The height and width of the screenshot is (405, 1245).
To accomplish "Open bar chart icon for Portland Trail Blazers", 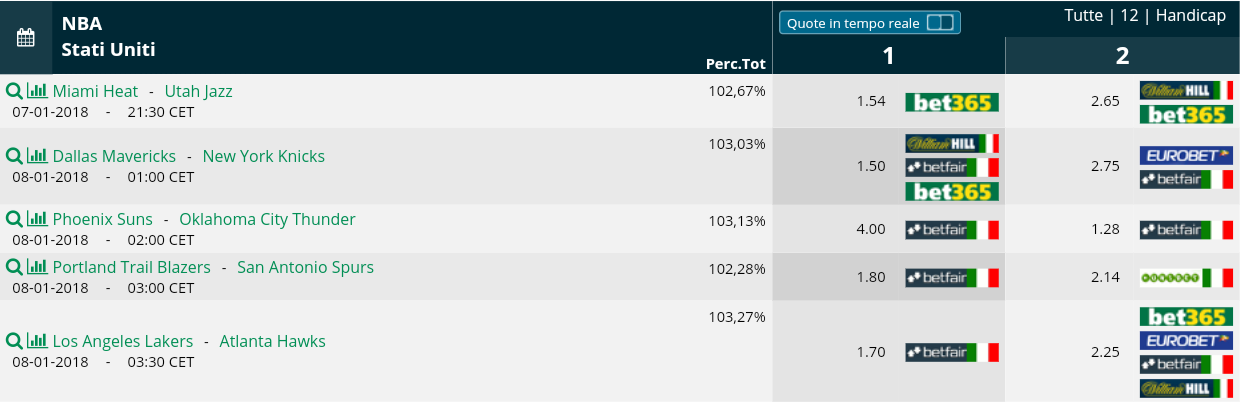I will pos(37,267).
